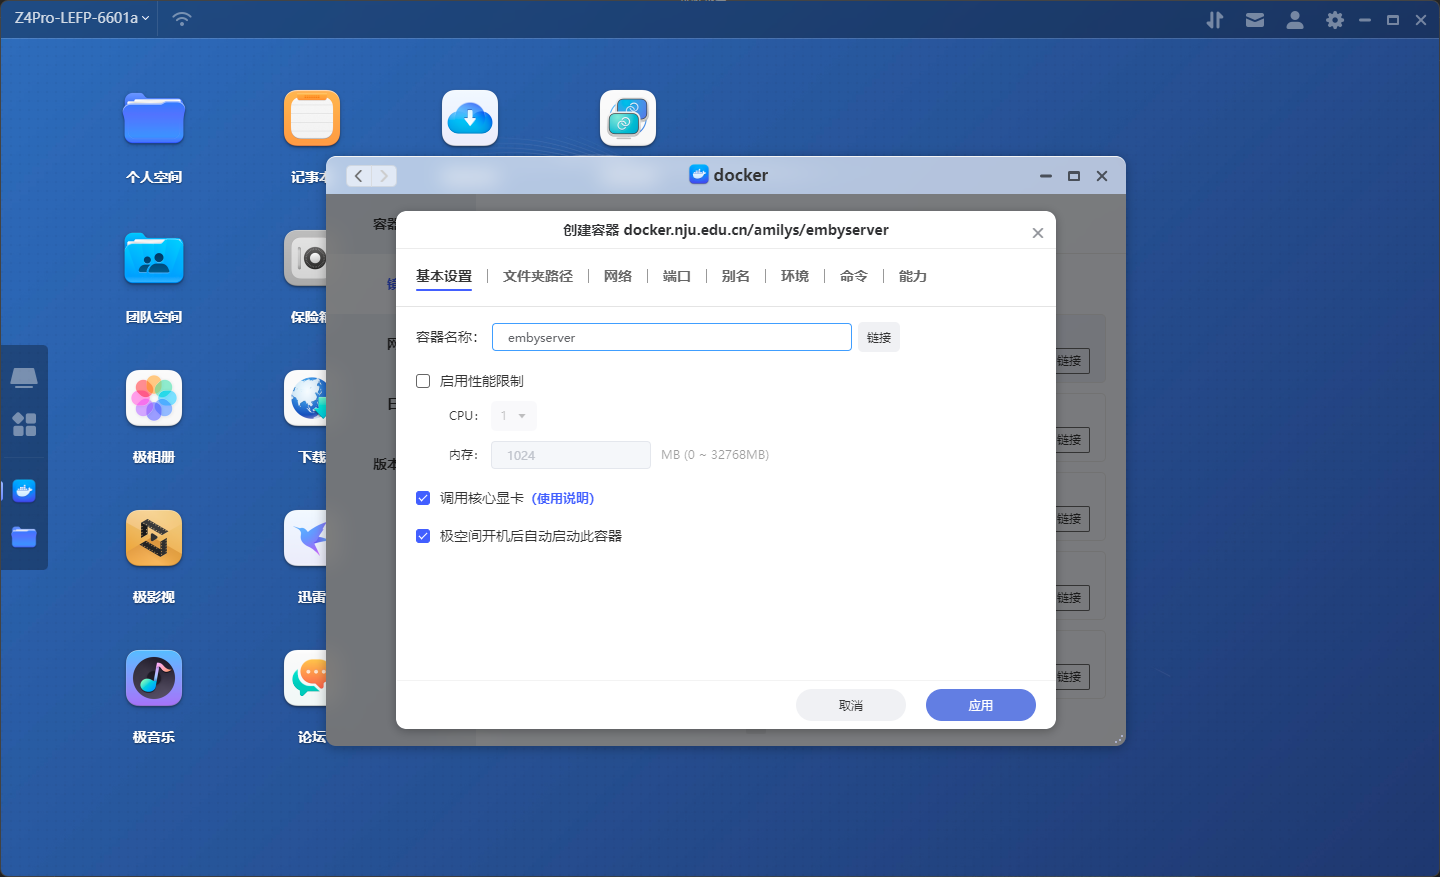
Task: Open the user account icon in top bar
Action: click(x=1294, y=20)
